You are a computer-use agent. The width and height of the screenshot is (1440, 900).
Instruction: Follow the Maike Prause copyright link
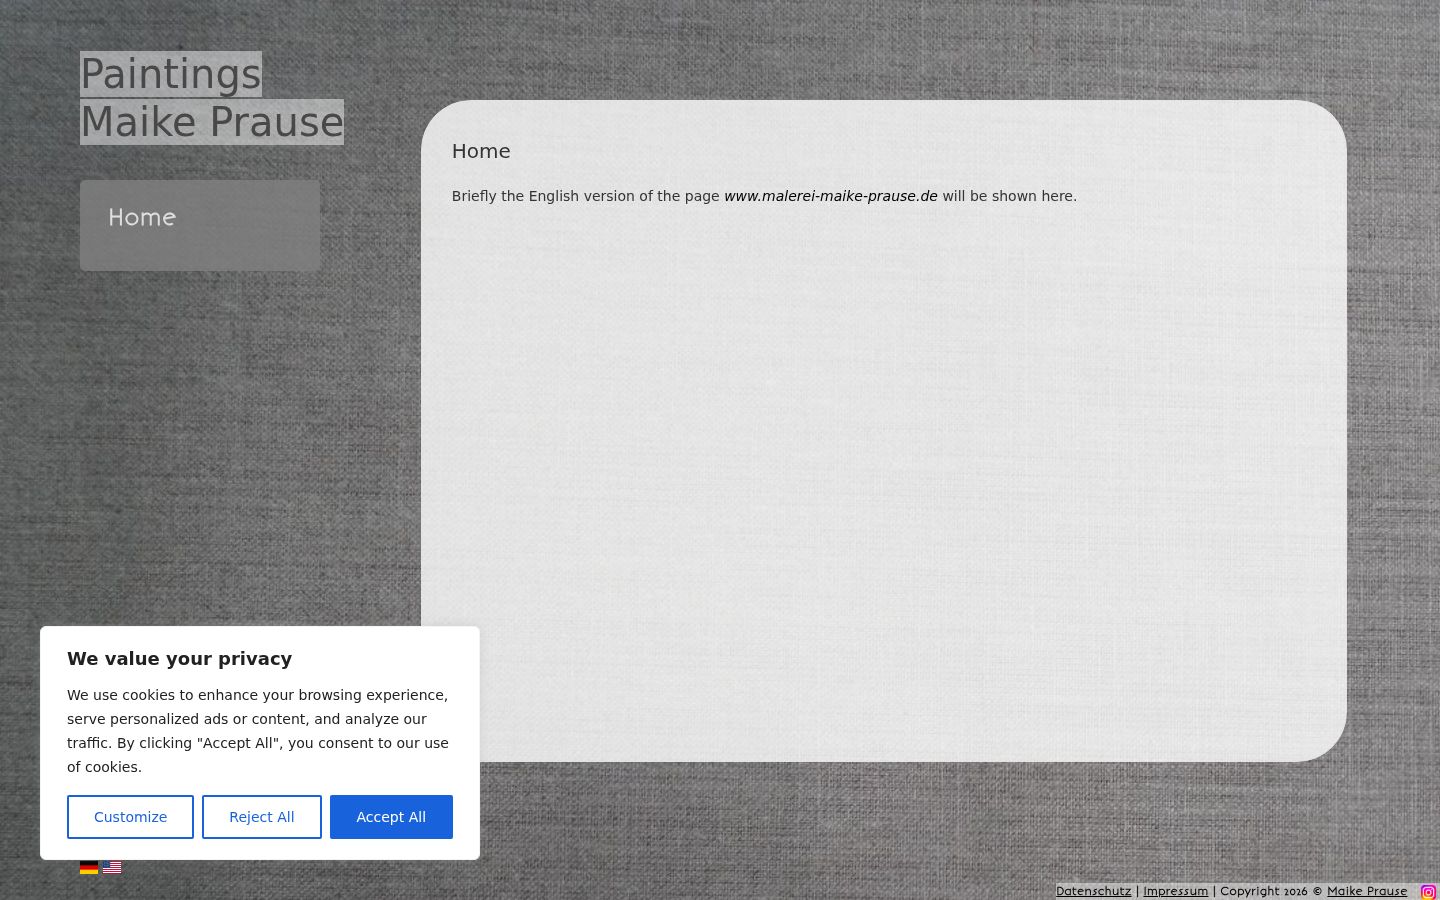point(1366,891)
